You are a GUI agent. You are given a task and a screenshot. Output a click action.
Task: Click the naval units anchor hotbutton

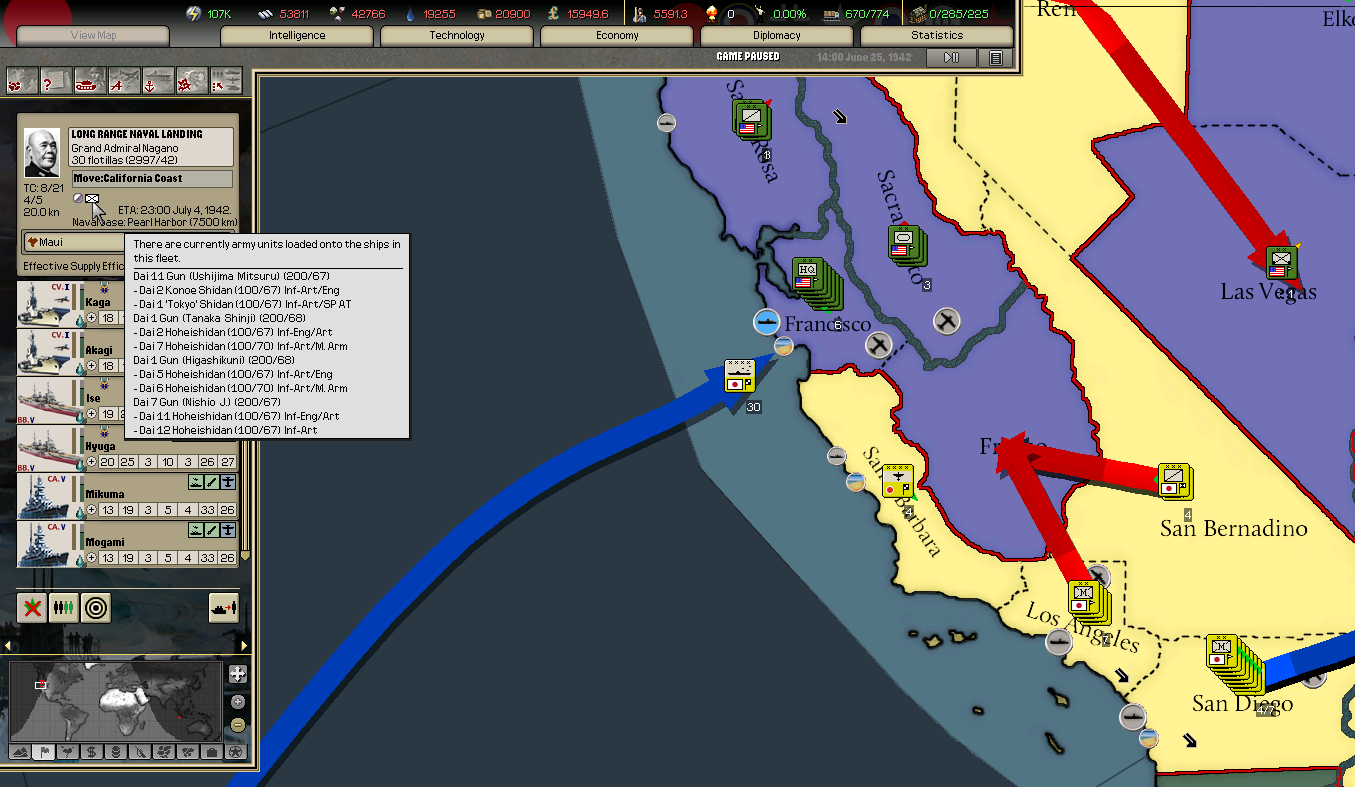click(x=158, y=80)
